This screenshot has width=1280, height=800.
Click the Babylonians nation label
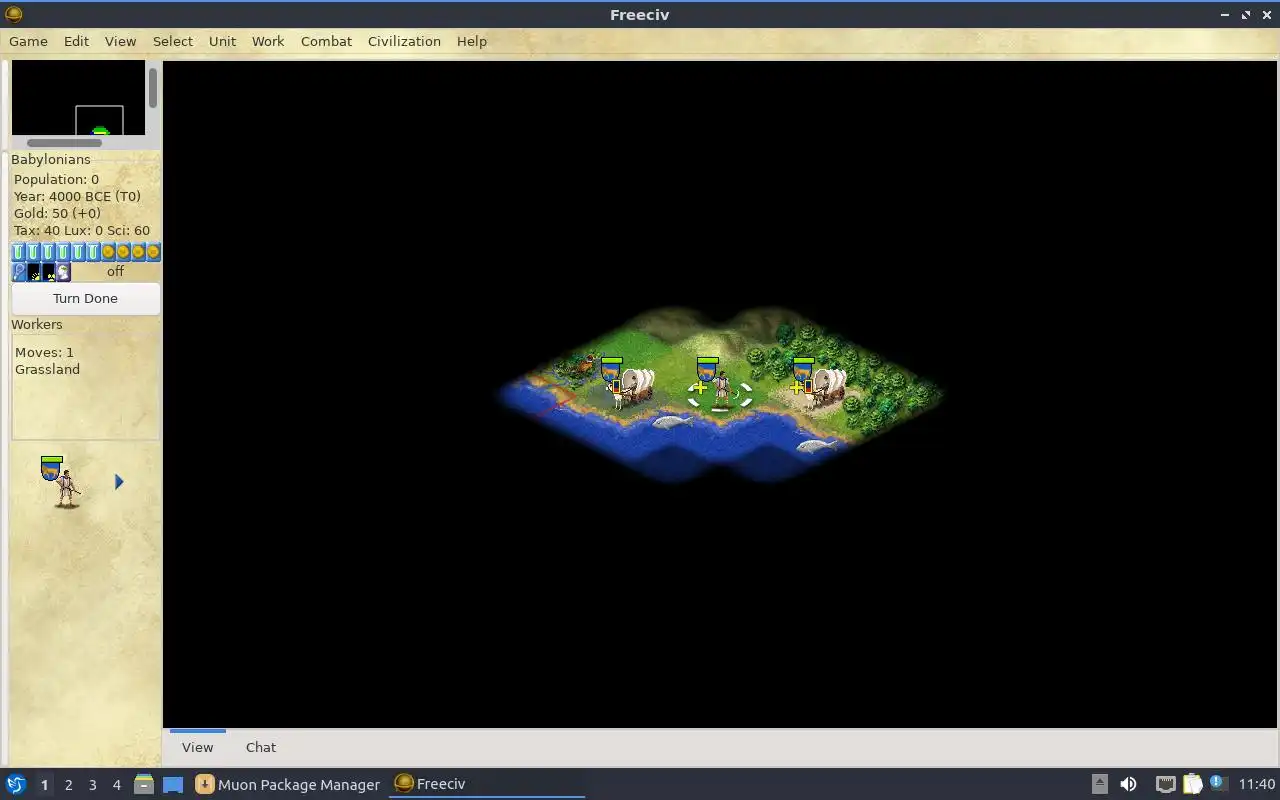click(x=51, y=159)
